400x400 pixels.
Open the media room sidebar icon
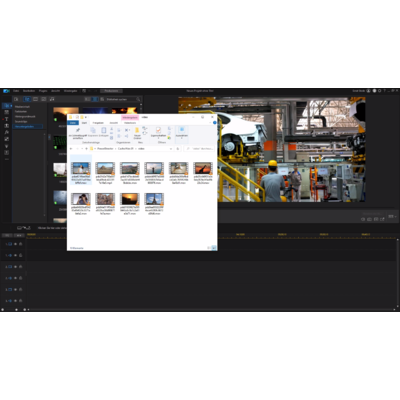click(x=7, y=106)
